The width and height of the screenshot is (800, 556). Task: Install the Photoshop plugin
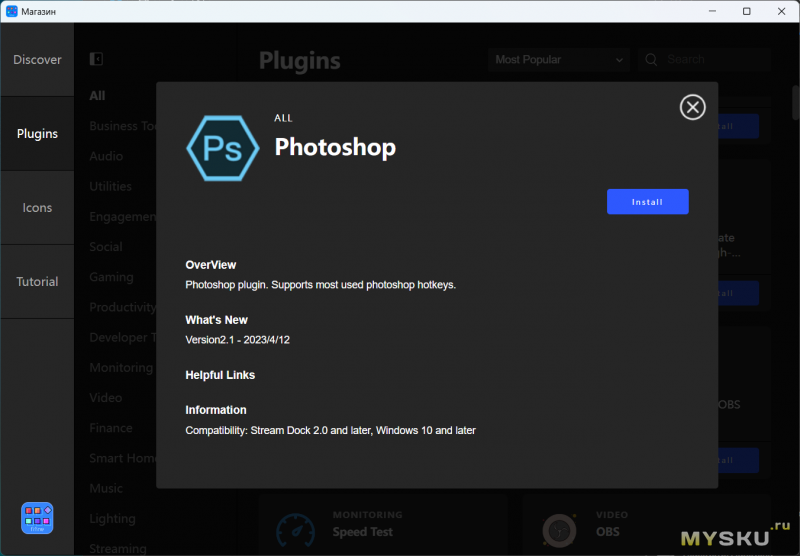(647, 202)
